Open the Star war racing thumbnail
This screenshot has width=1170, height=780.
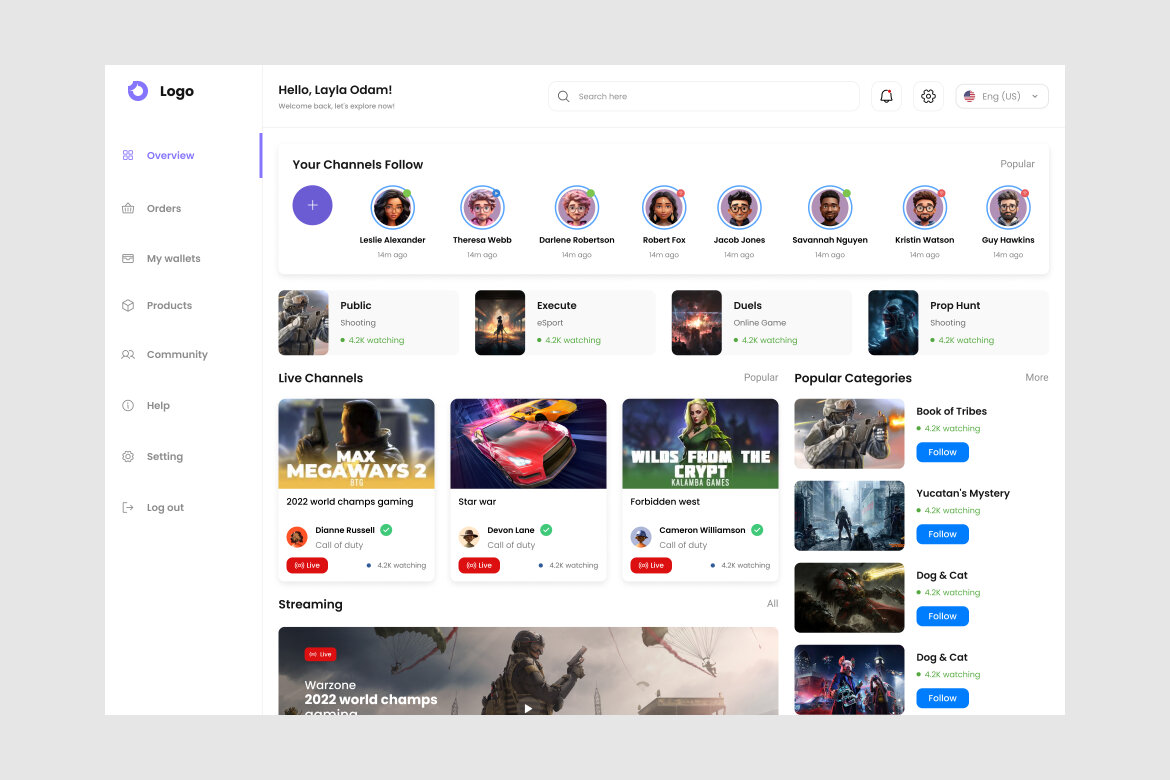528,443
